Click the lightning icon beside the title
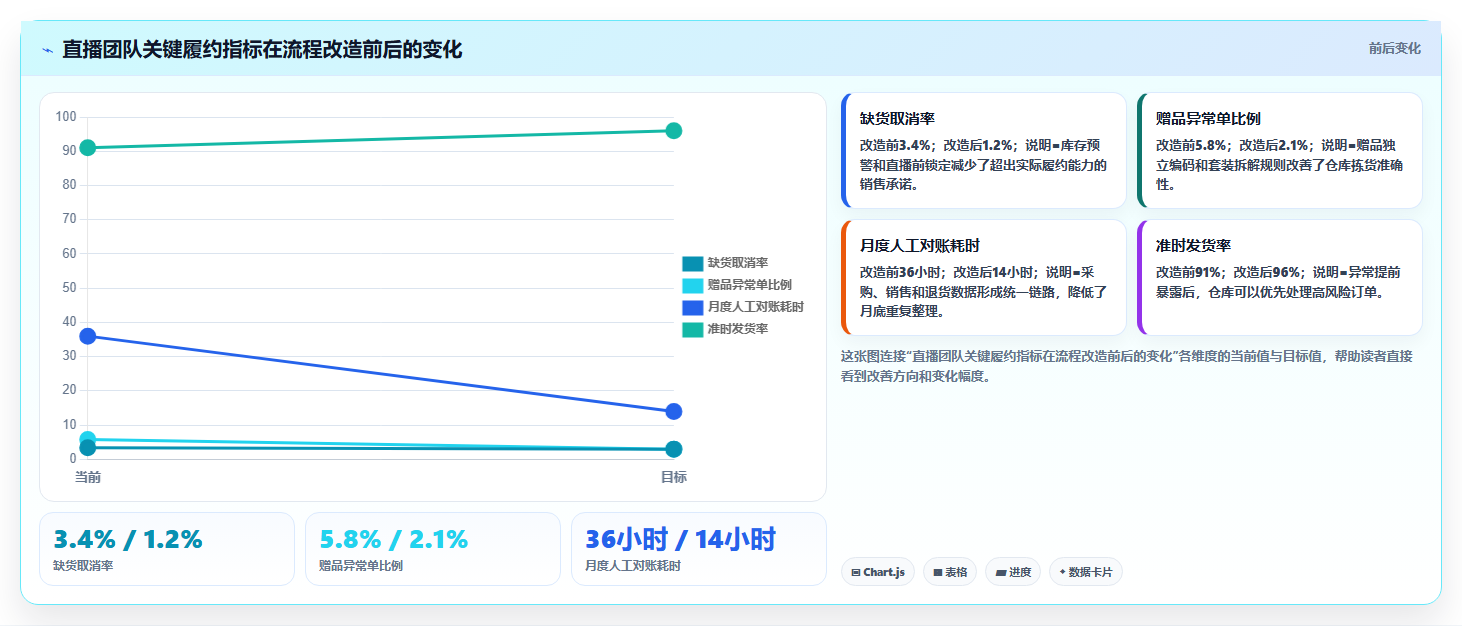Screen dimensions: 1462x626 click(47, 50)
